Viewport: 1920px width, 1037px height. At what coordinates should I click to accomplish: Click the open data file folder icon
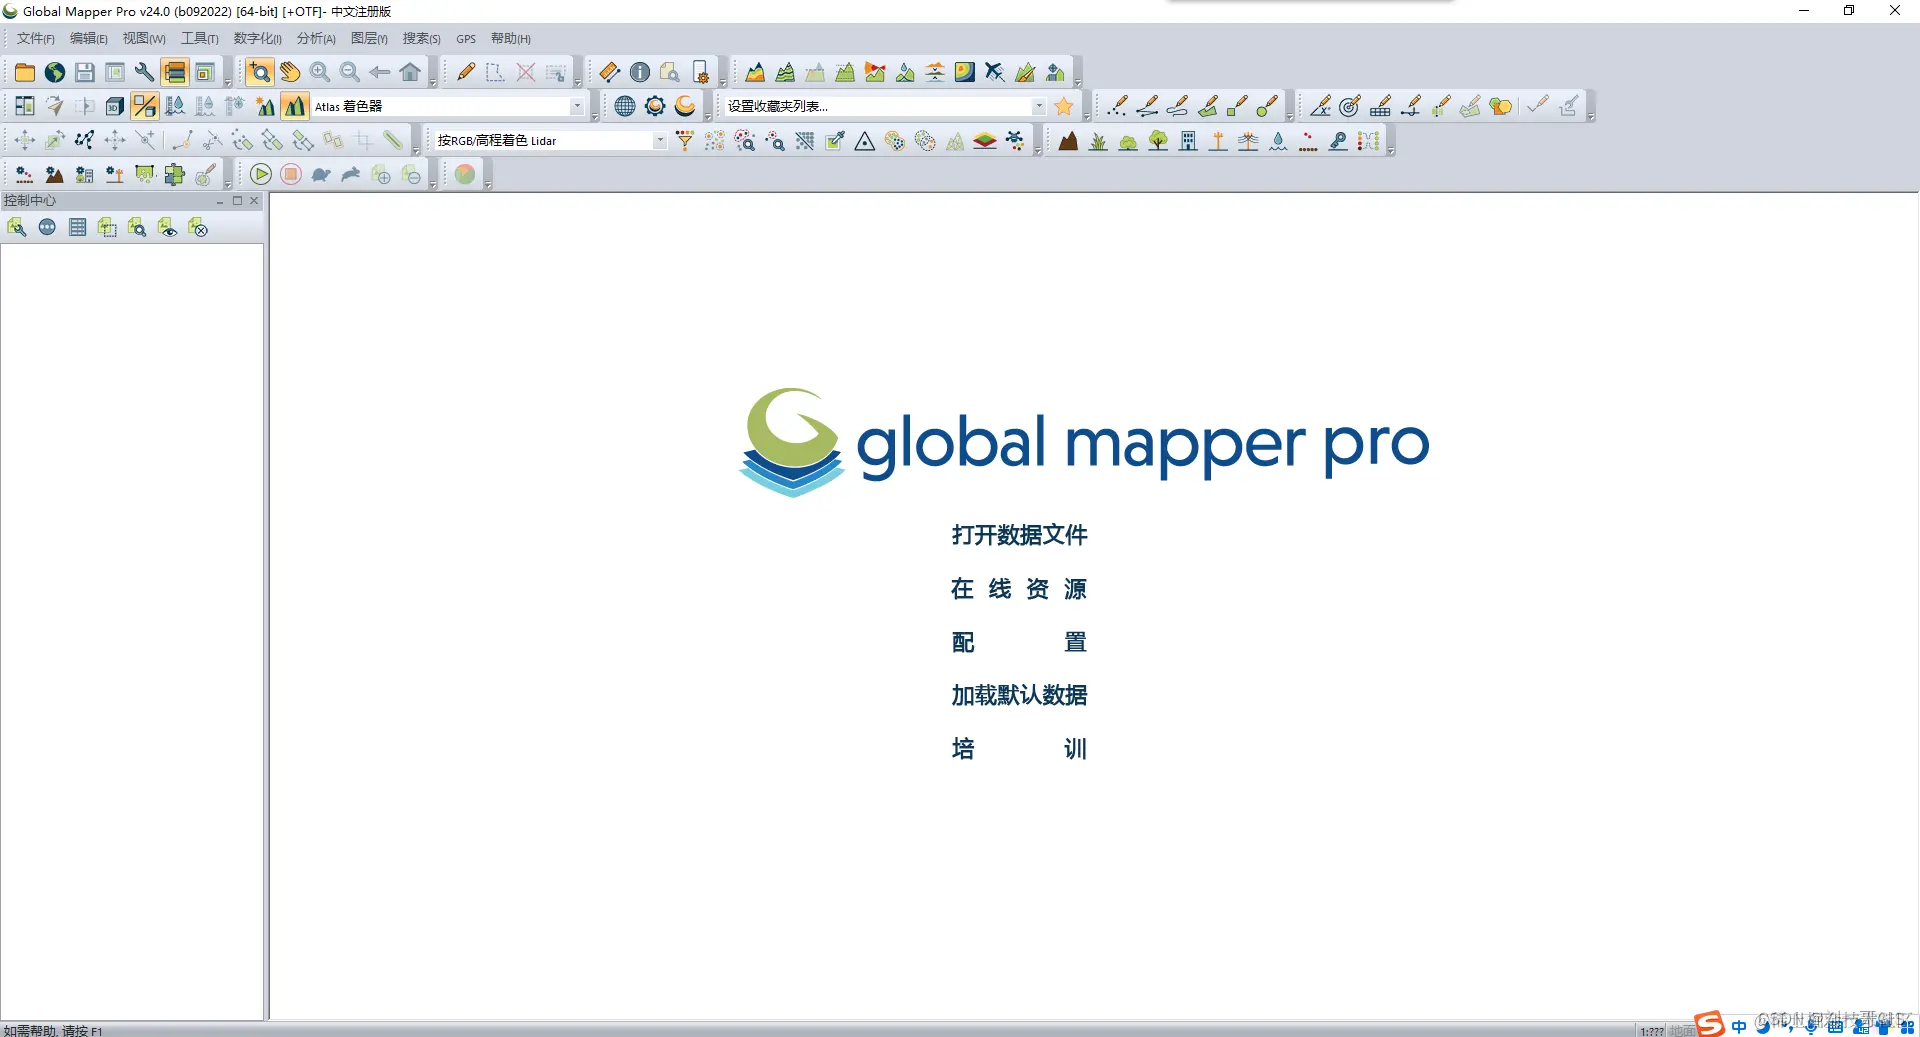(x=25, y=72)
